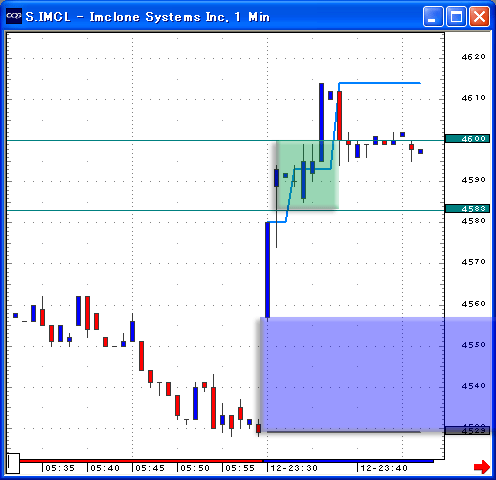This screenshot has width=496, height=480.
Task: Click the 4529 price marker label
Action: 467,431
